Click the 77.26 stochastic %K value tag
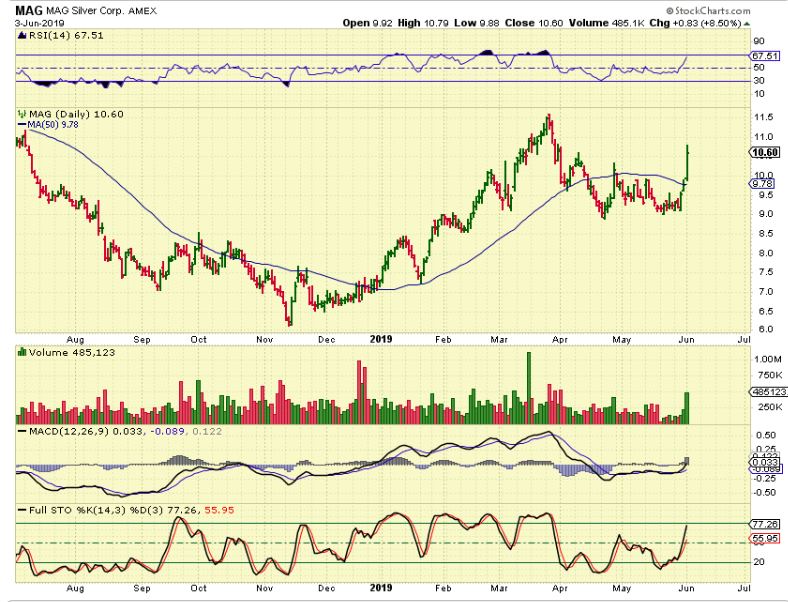The width and height of the screenshot is (788, 602). (764, 523)
